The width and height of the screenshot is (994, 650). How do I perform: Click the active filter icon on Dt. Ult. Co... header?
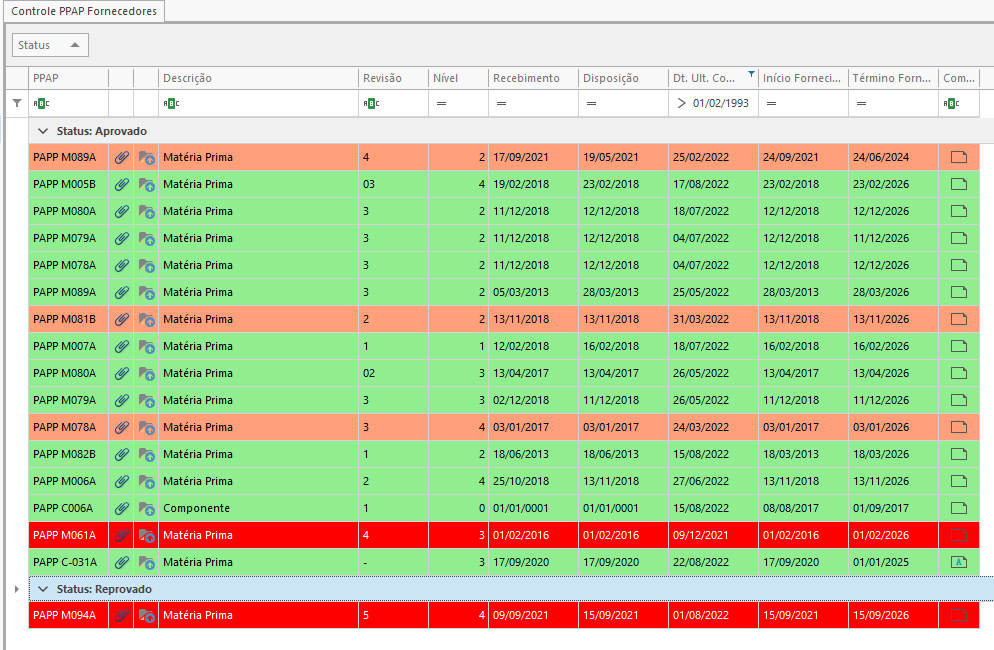(751, 74)
